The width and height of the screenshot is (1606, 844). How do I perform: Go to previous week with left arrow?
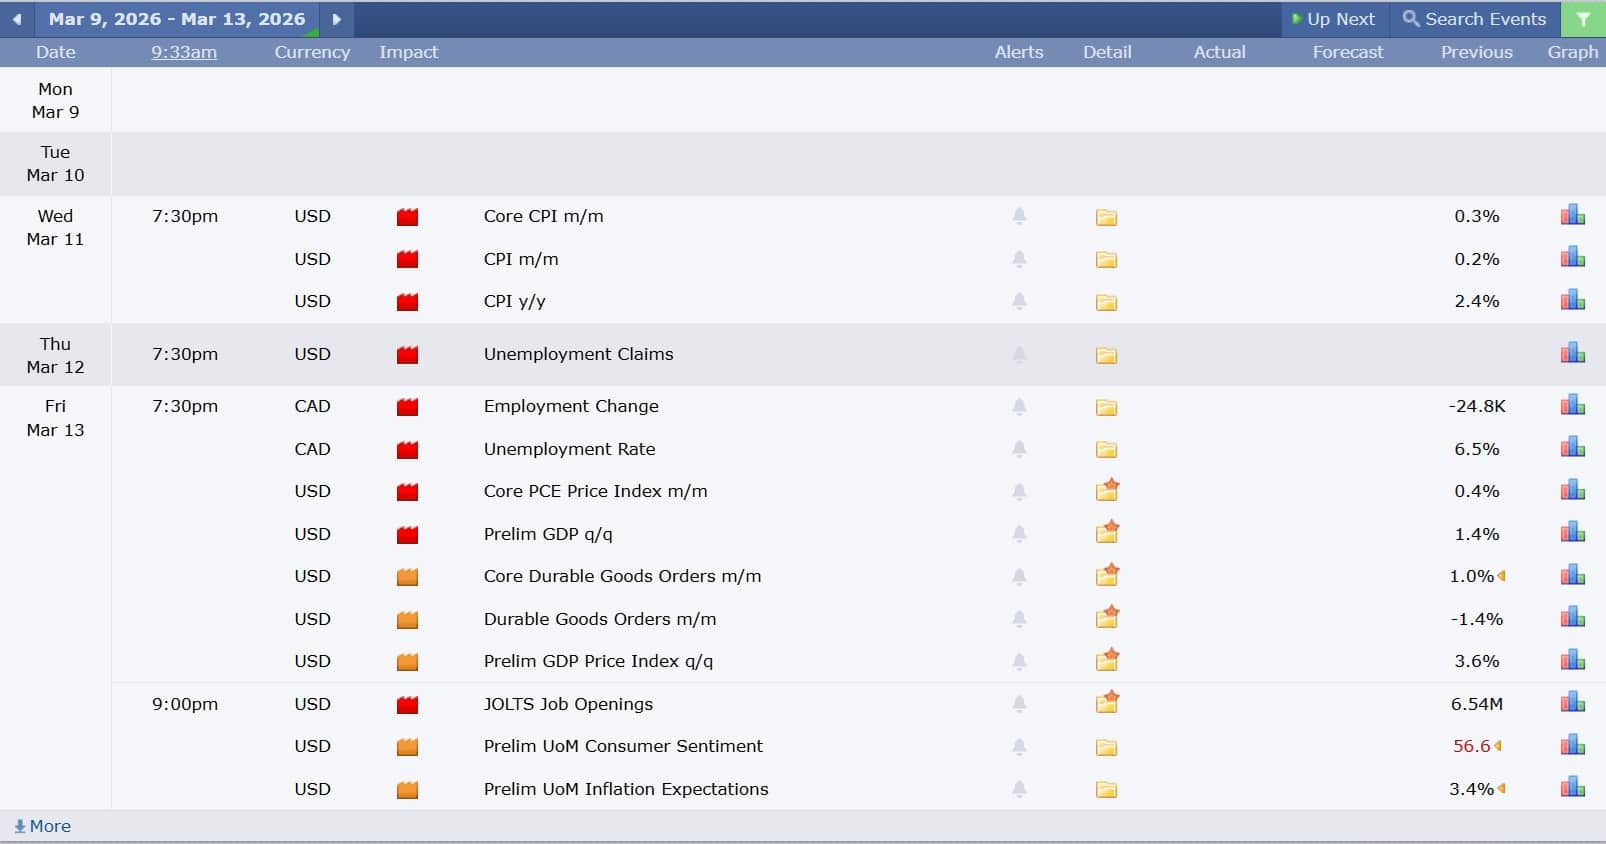click(x=17, y=19)
